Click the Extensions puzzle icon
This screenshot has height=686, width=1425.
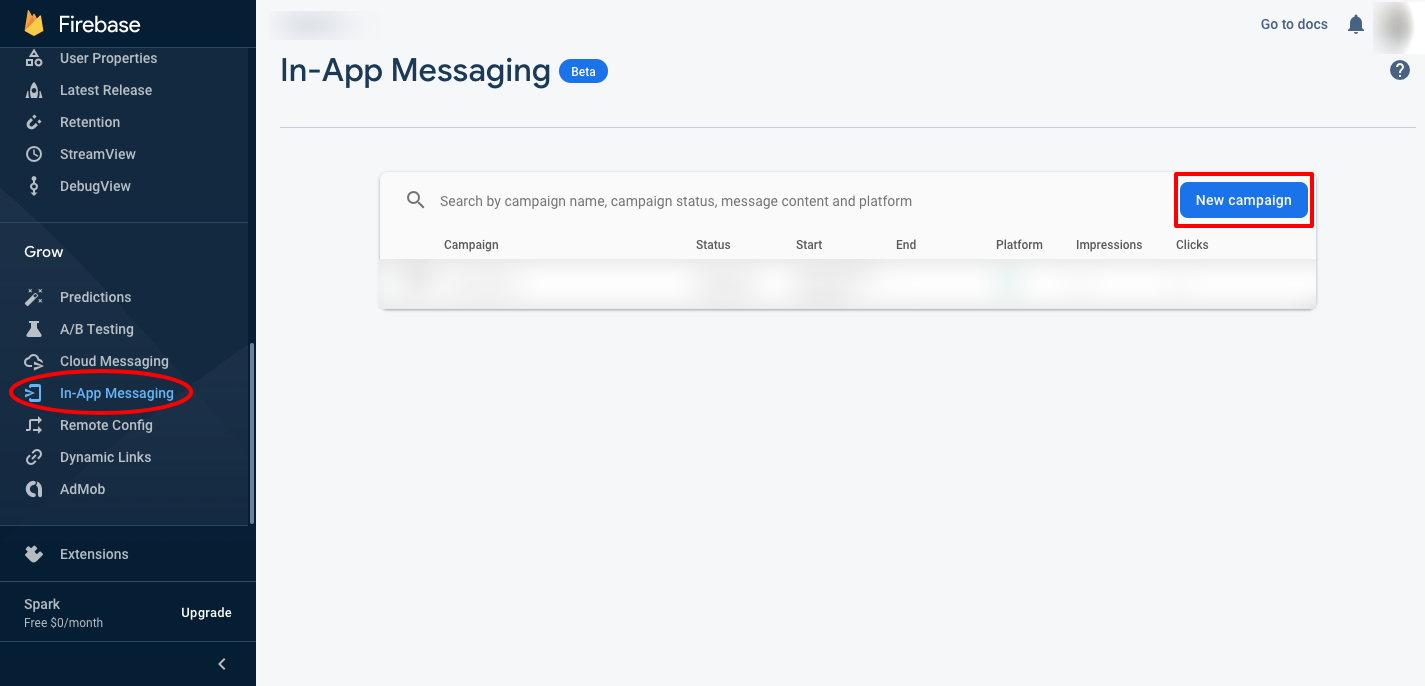tap(34, 554)
